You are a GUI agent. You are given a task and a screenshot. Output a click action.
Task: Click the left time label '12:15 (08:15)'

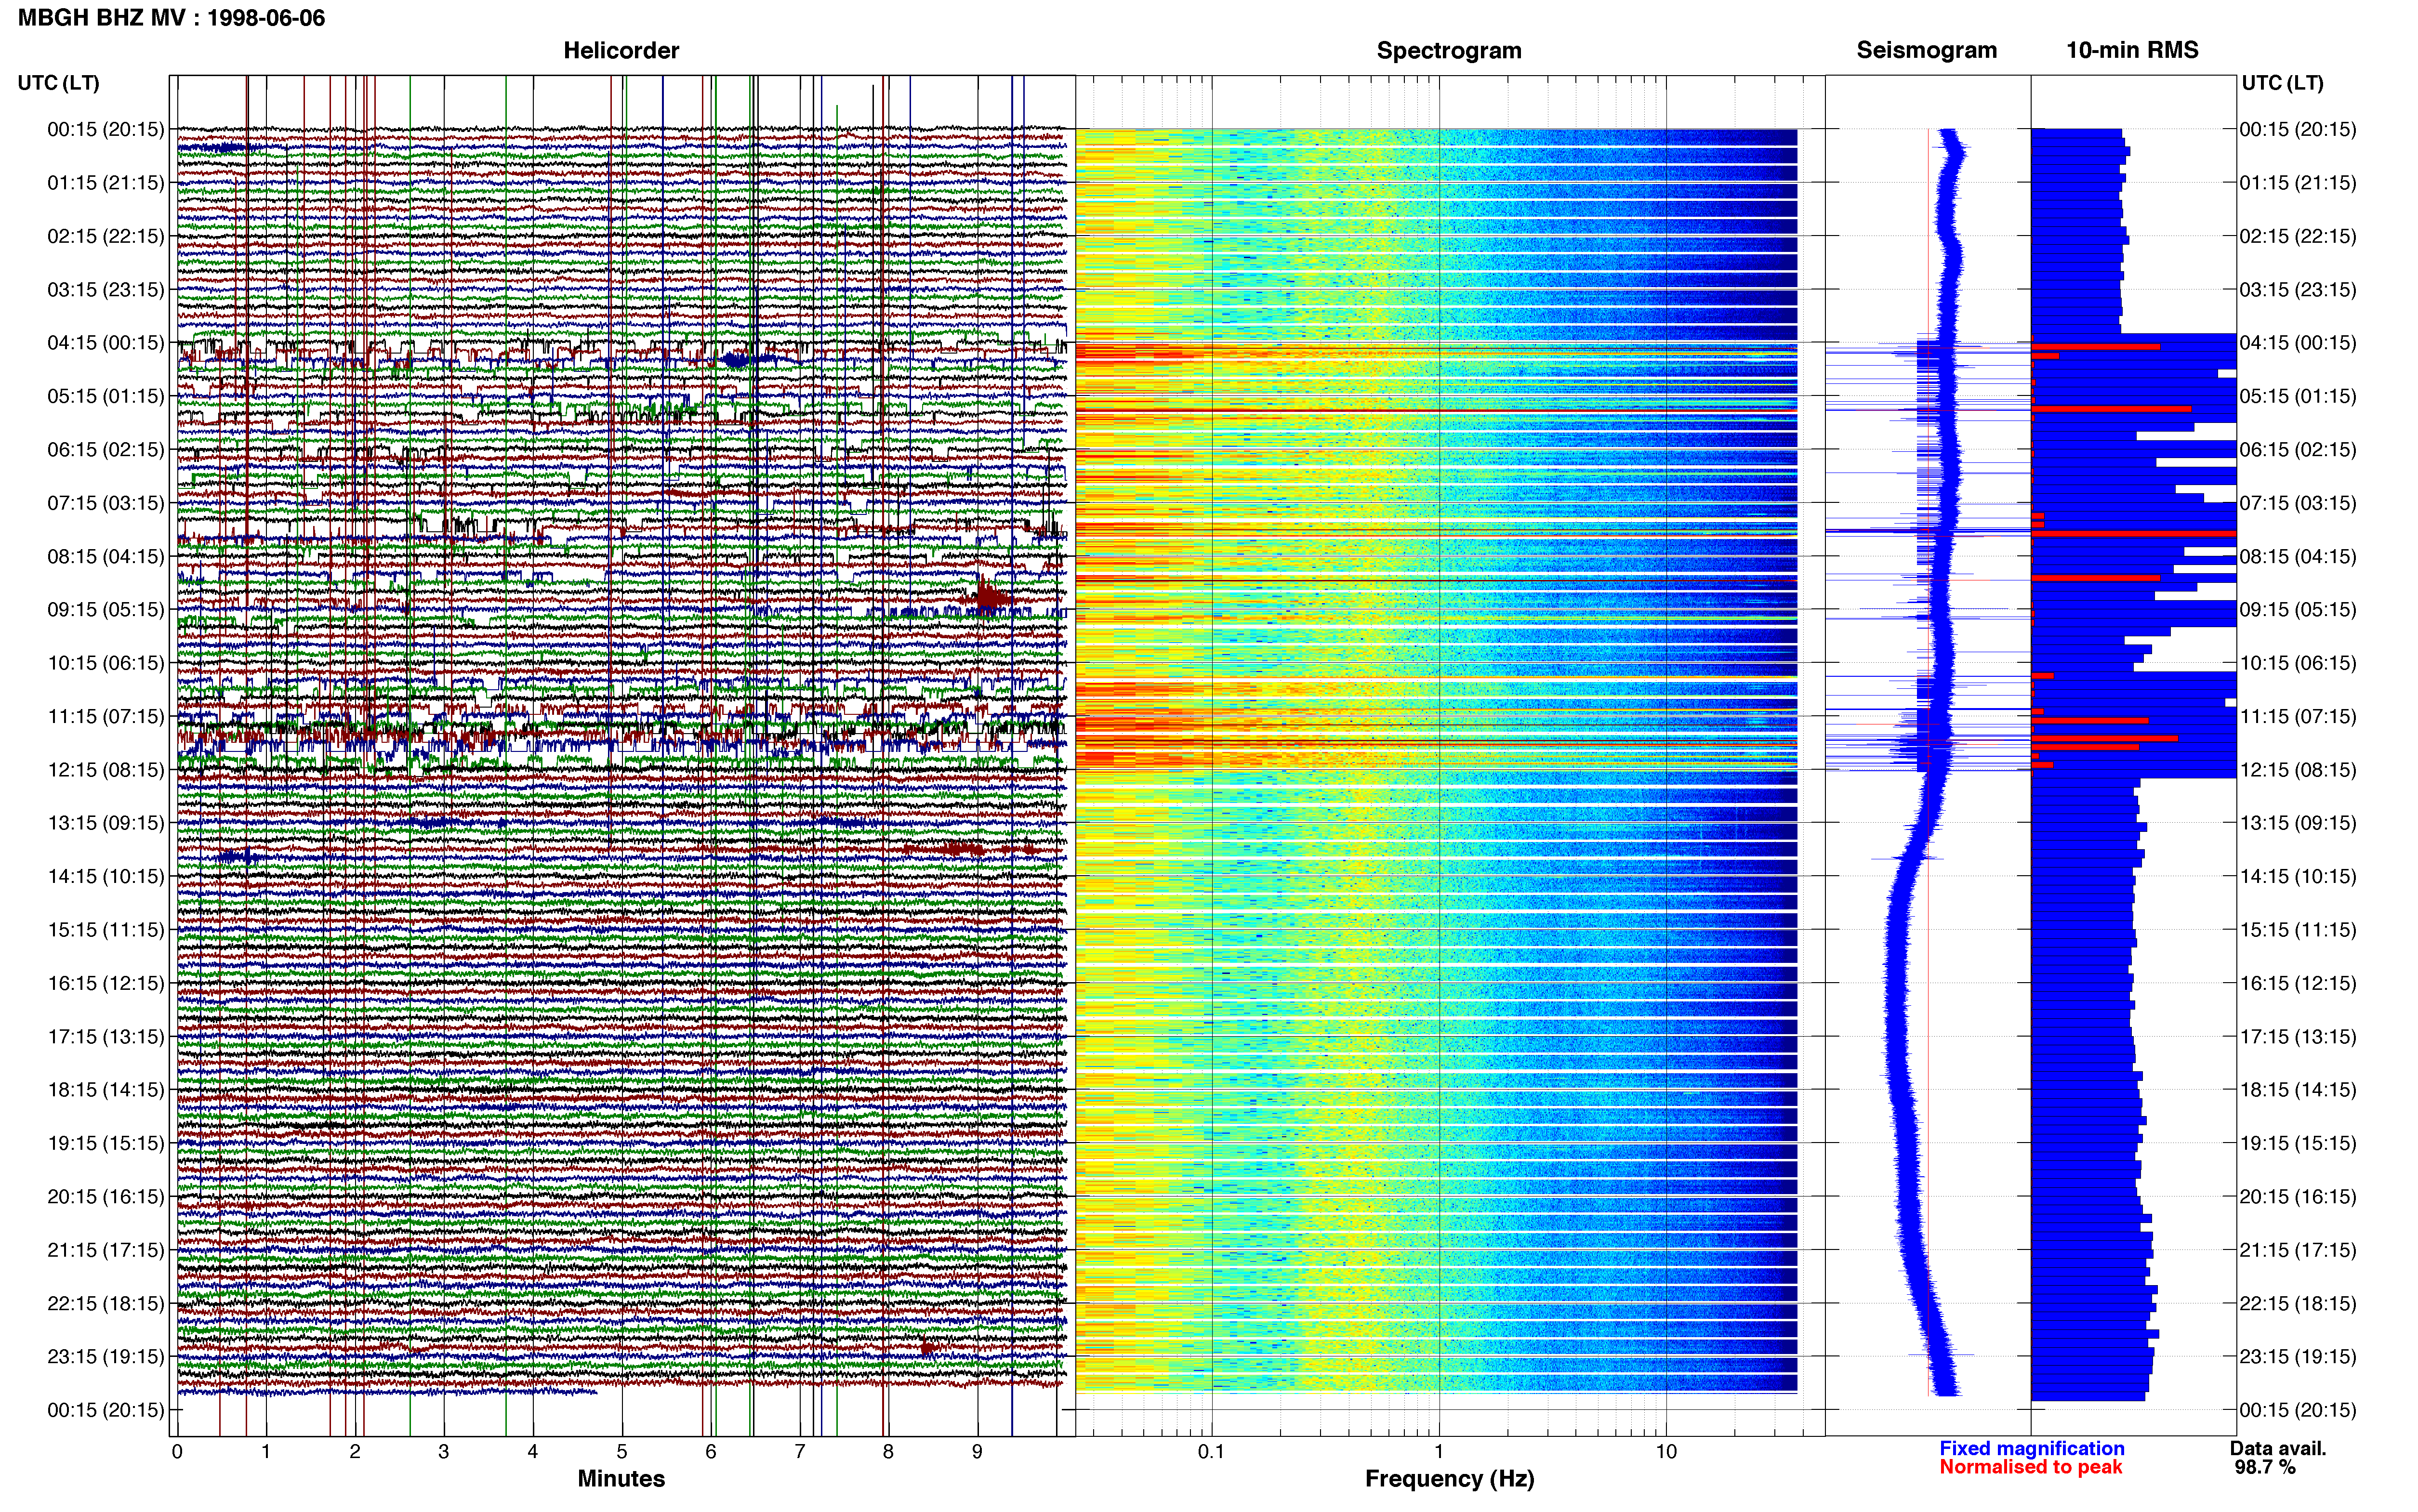[105, 770]
